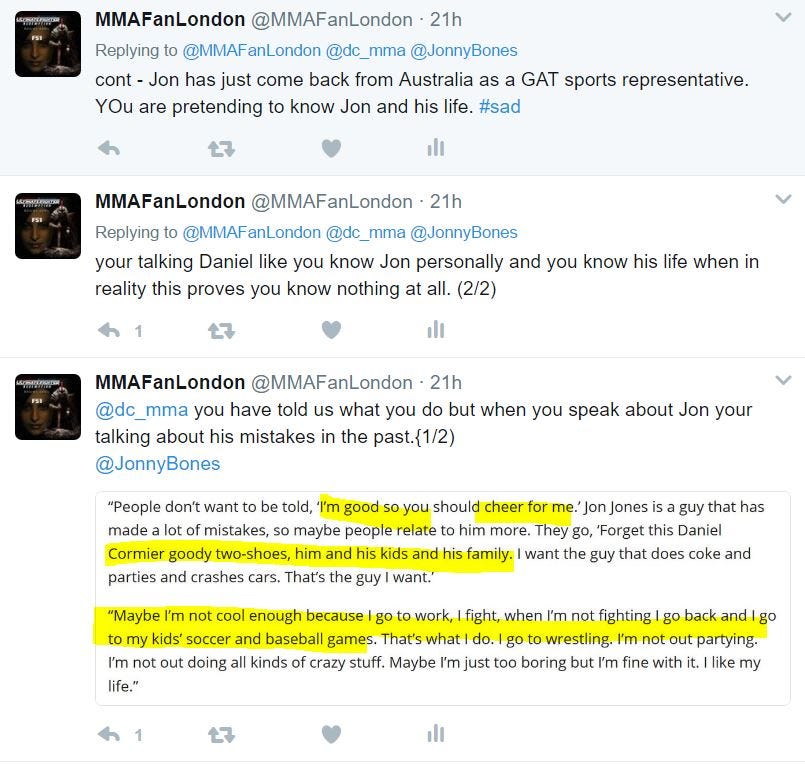The image size is (805, 764).
Task: View analytics for the first tweet
Action: point(435,147)
